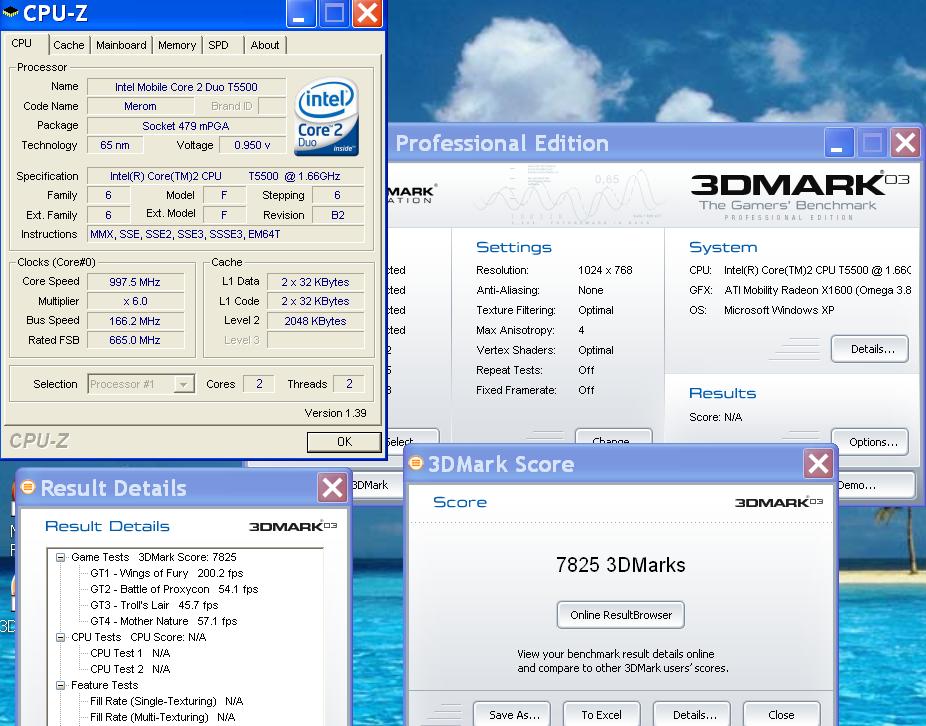Click the Name field Intel Mobile Core 2 Duo T5500
This screenshot has width=926, height=726.
[186, 87]
